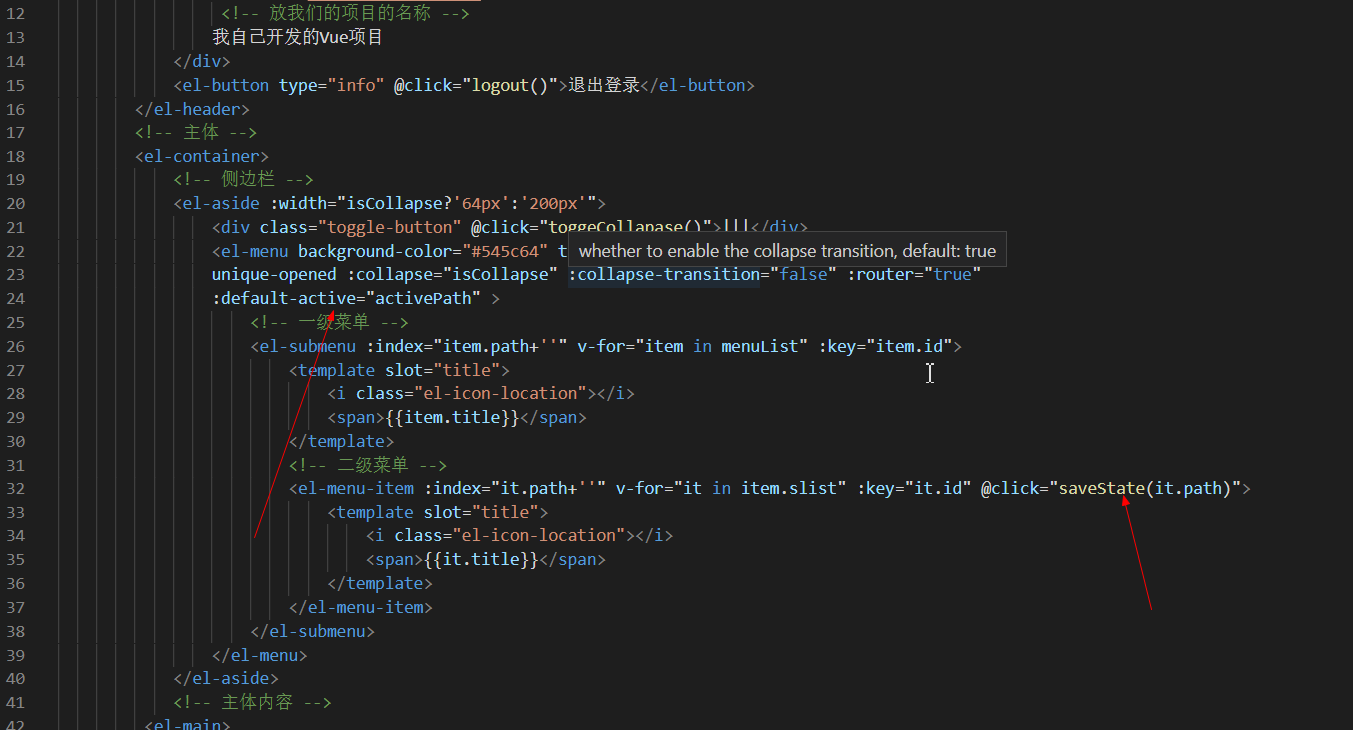
Task: Click line number 39 in the gutter
Action: (15, 655)
